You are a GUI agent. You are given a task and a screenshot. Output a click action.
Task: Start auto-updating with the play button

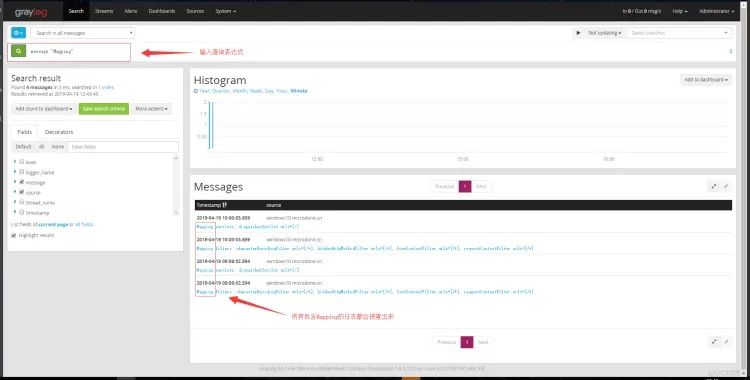point(578,33)
